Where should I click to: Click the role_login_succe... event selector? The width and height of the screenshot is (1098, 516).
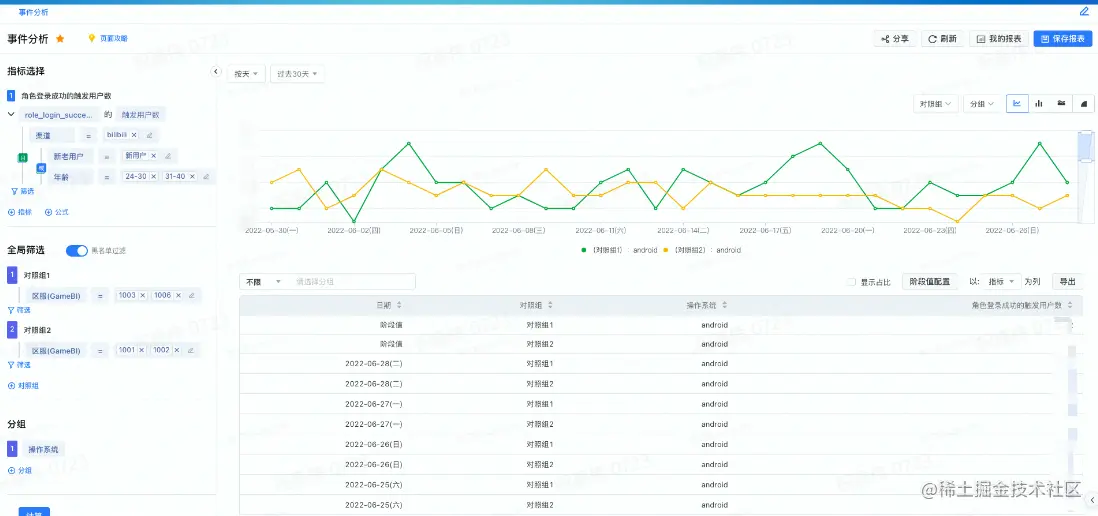[x=59, y=115]
